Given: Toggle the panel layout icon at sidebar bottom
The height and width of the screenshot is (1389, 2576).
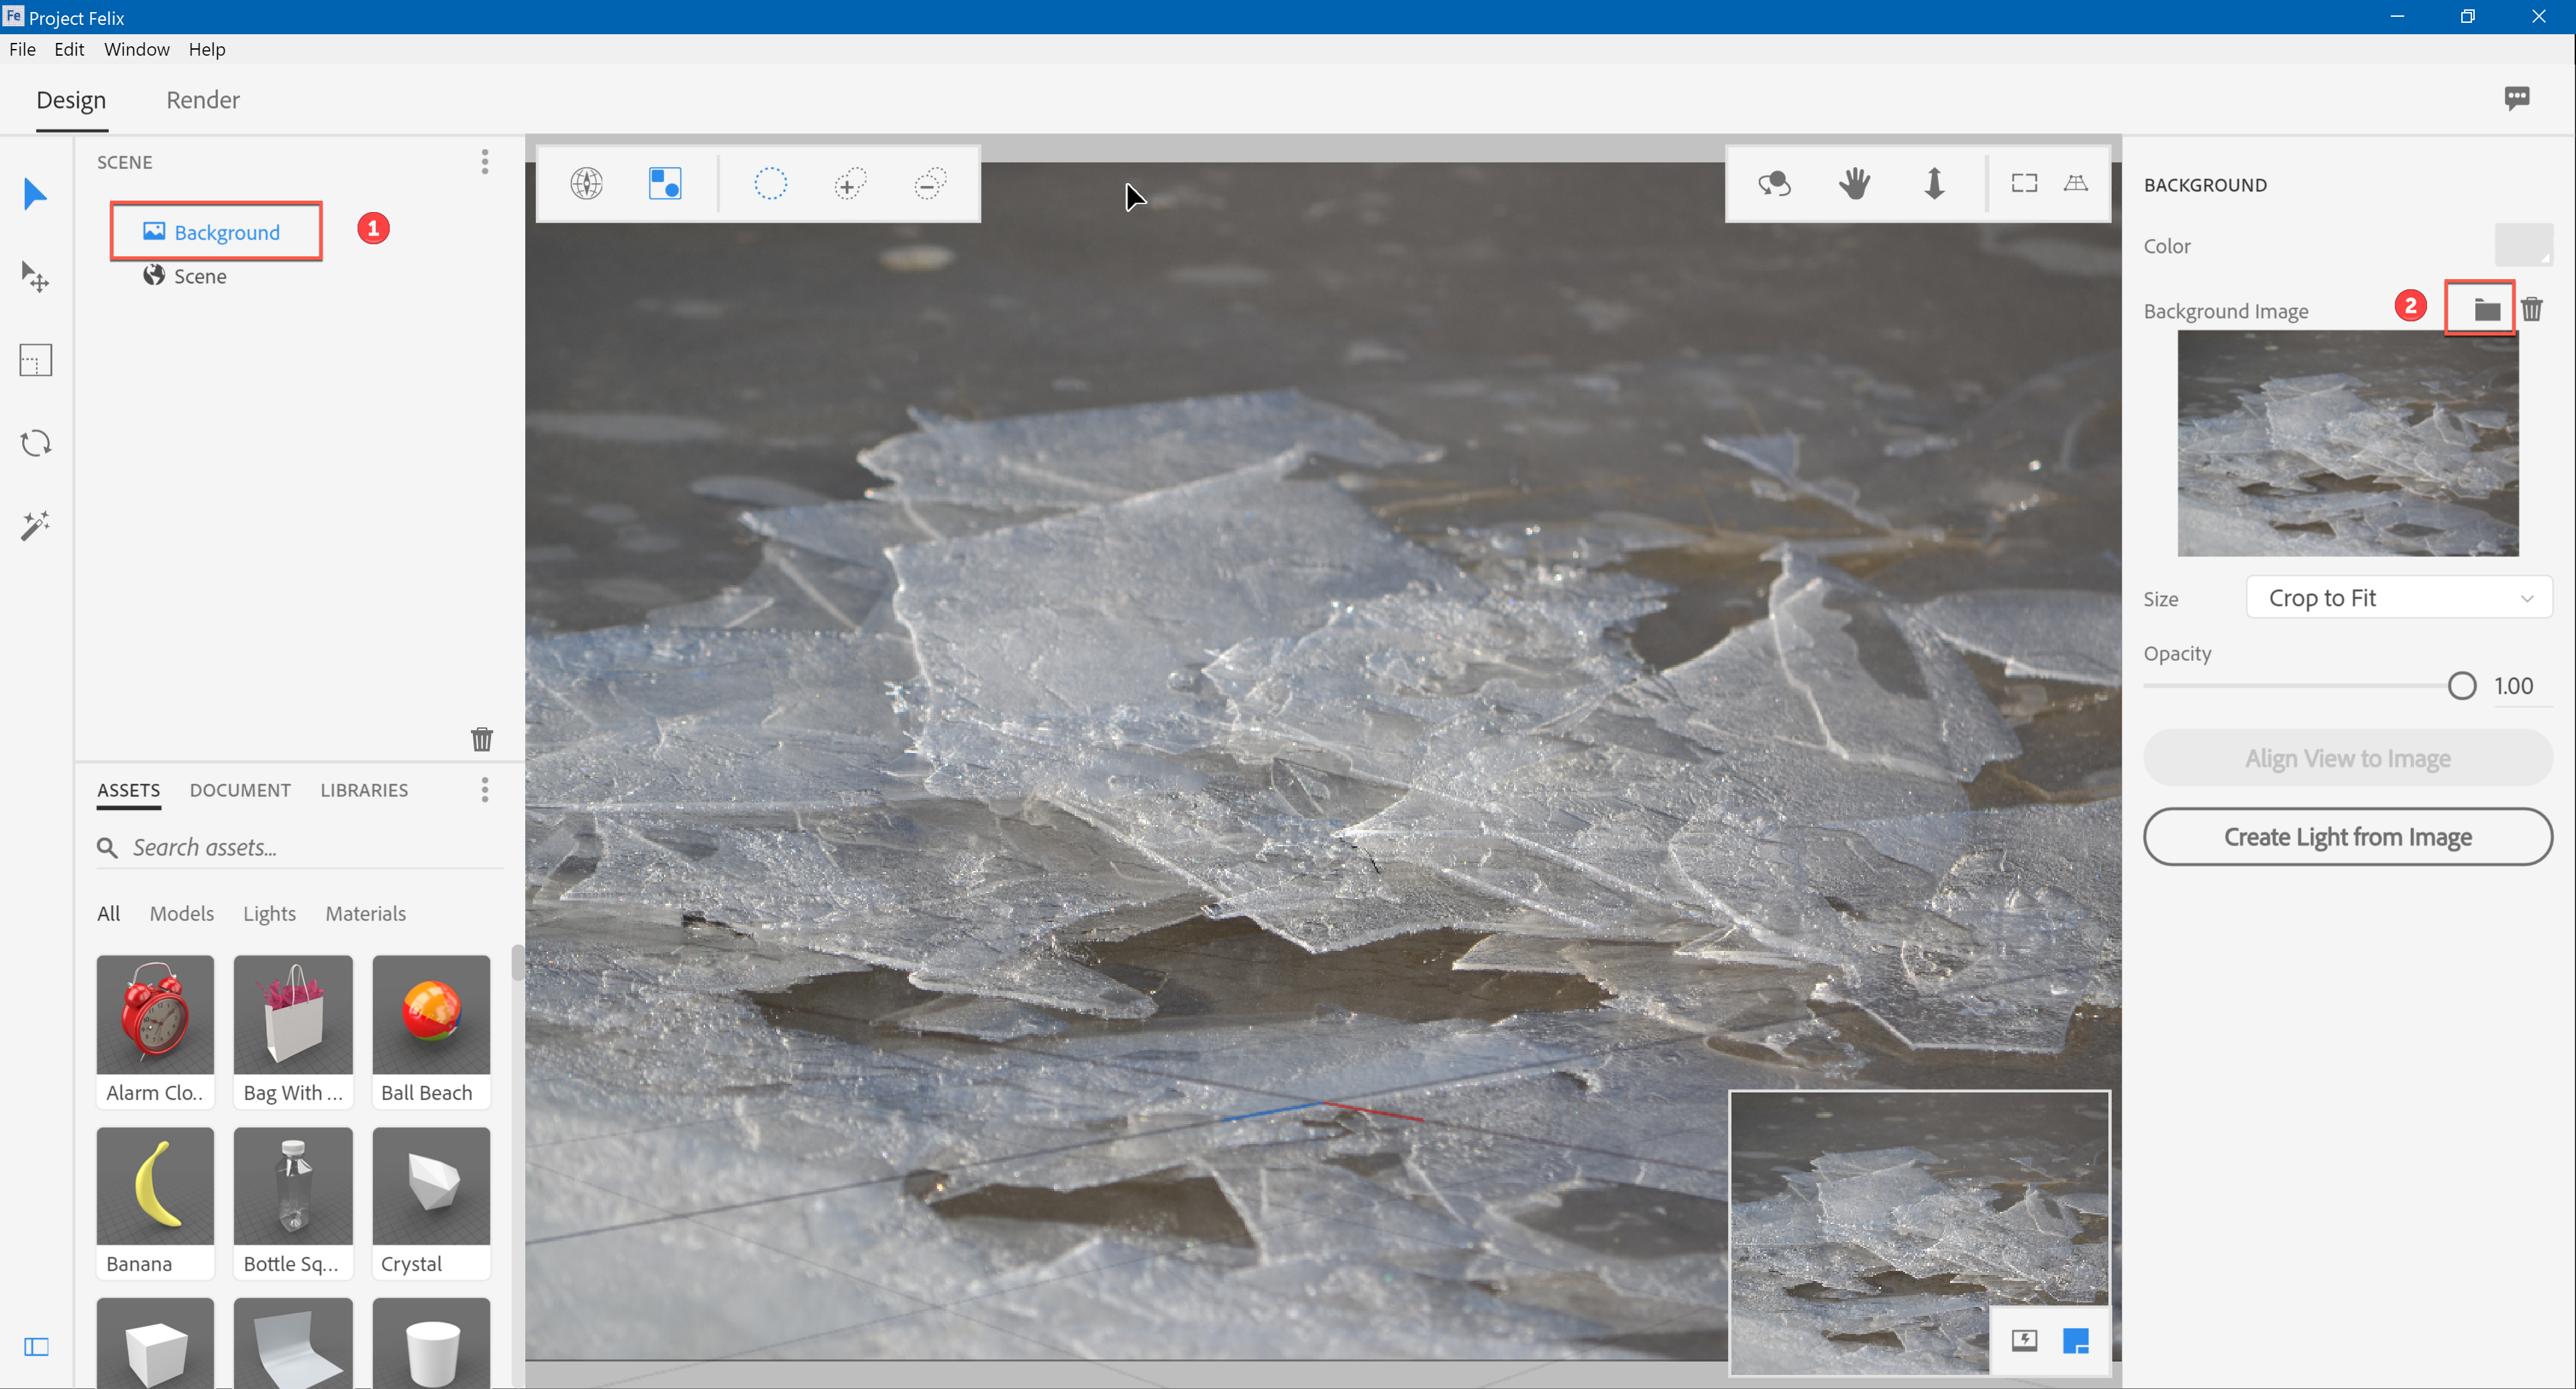Looking at the screenshot, I should [x=36, y=1346].
